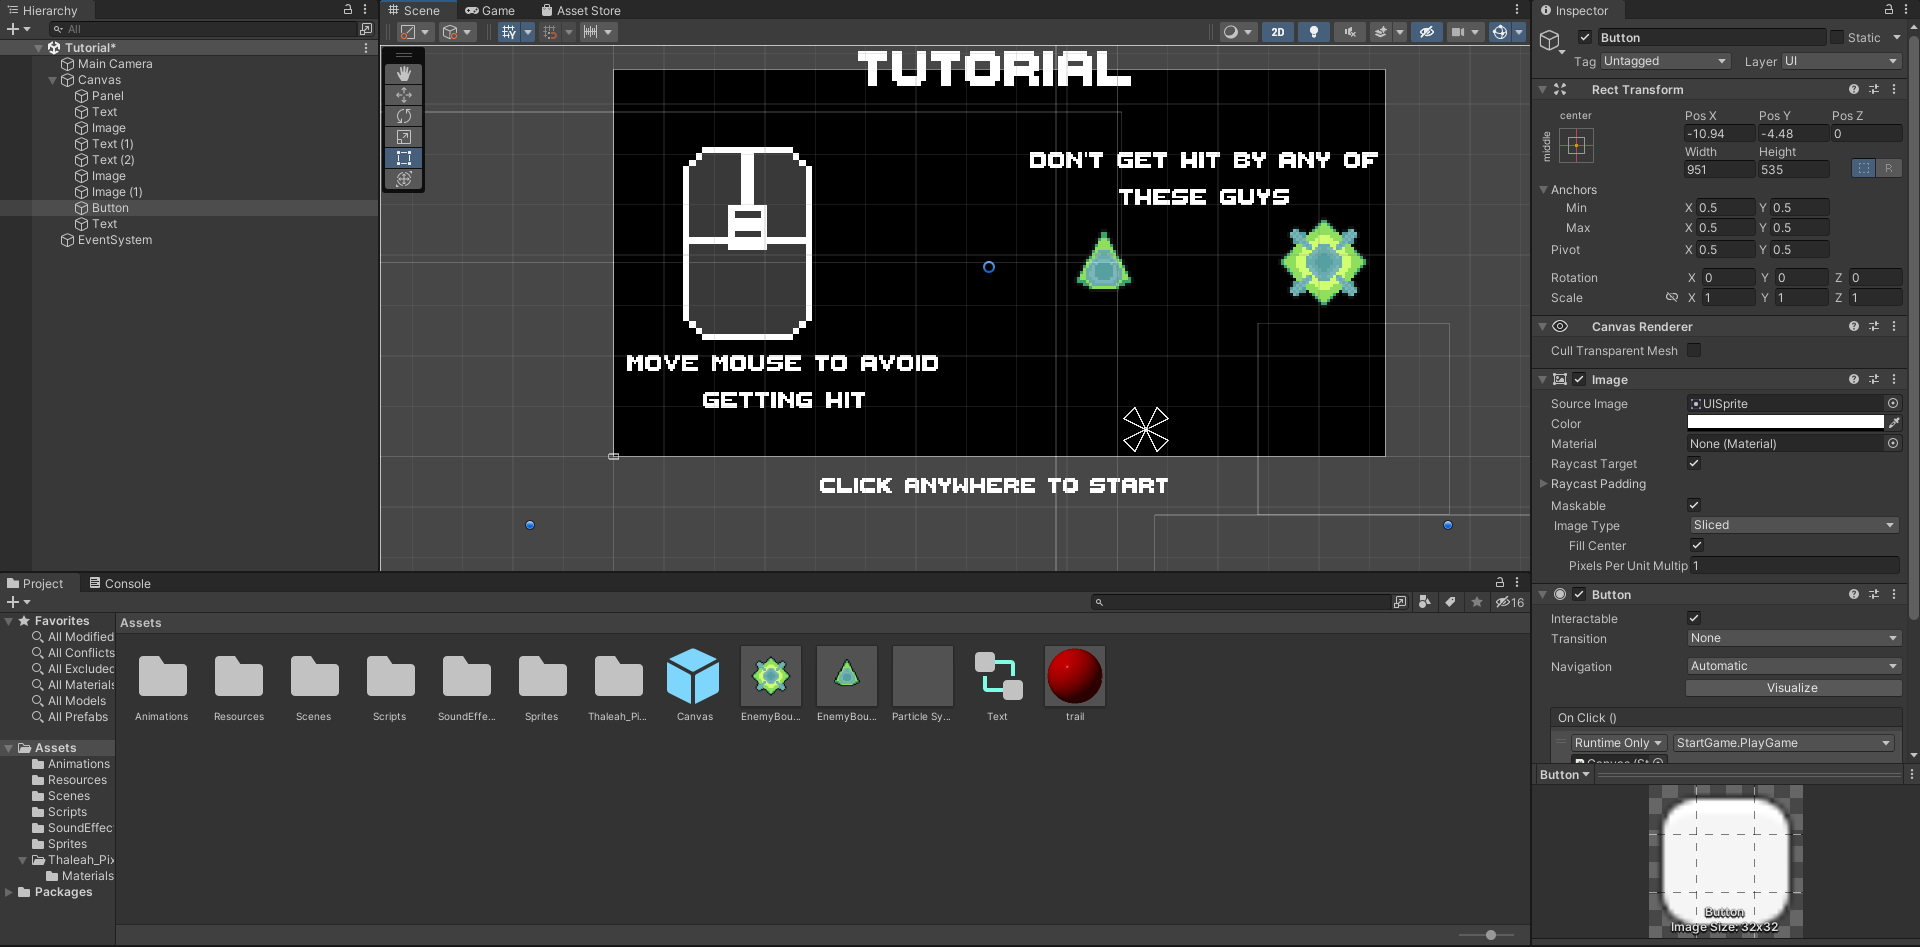Enable Cull Transparent Mesh checkbox
Screen dimensions: 1920x947
[1694, 350]
